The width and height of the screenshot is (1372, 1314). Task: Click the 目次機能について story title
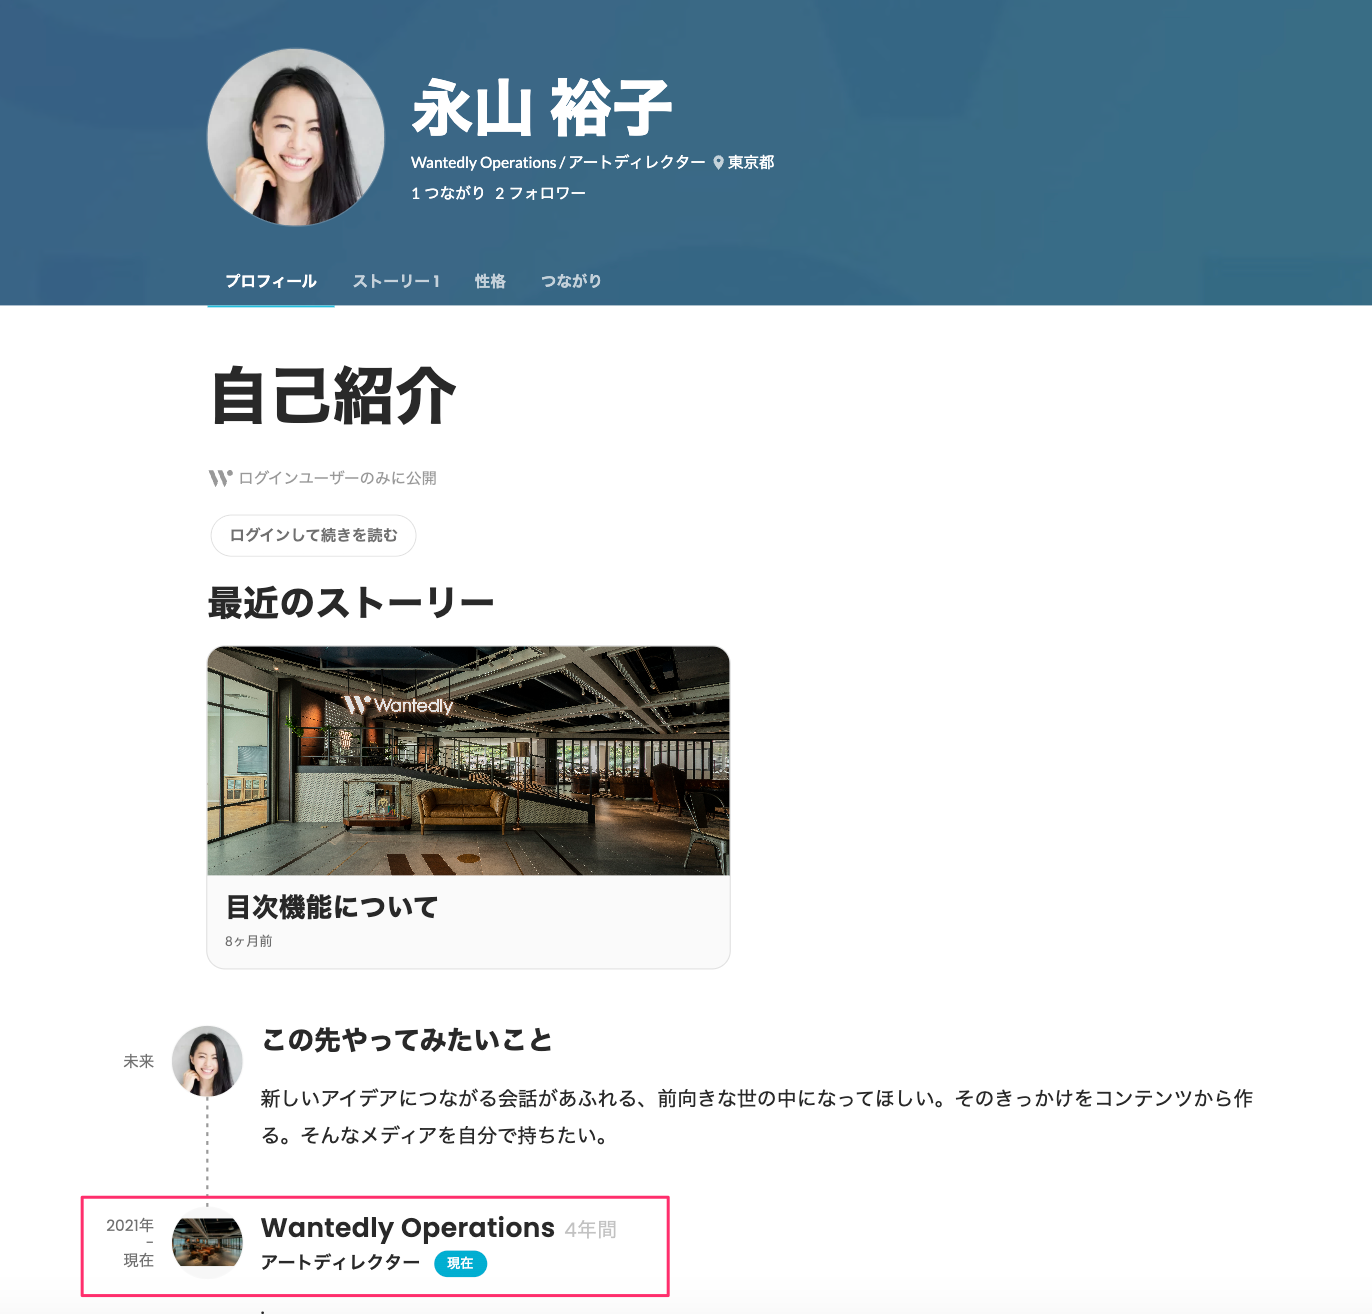[x=332, y=907]
